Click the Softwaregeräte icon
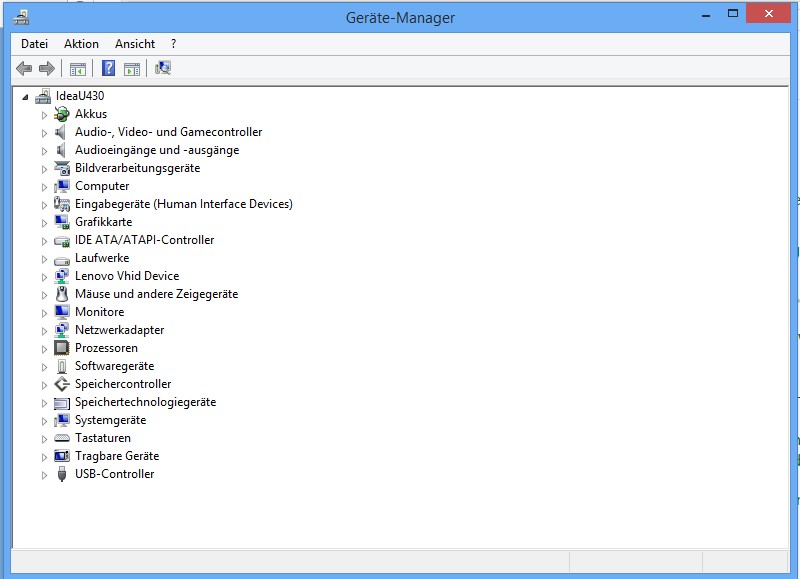Image resolution: width=800 pixels, height=579 pixels. click(62, 366)
